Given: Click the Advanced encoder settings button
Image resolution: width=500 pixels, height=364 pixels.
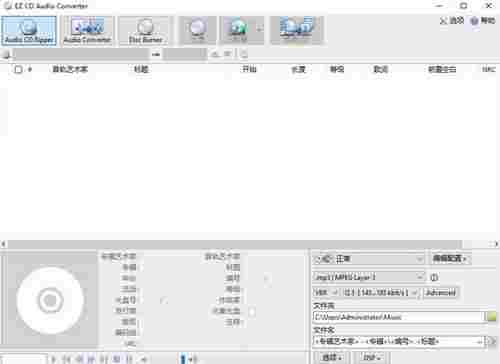Looking at the screenshot, I should (x=441, y=293).
